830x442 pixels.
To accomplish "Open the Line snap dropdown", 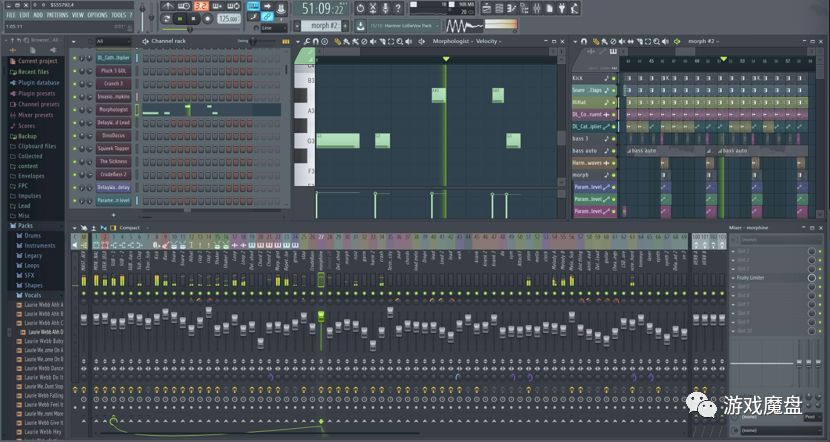I will (x=273, y=28).
